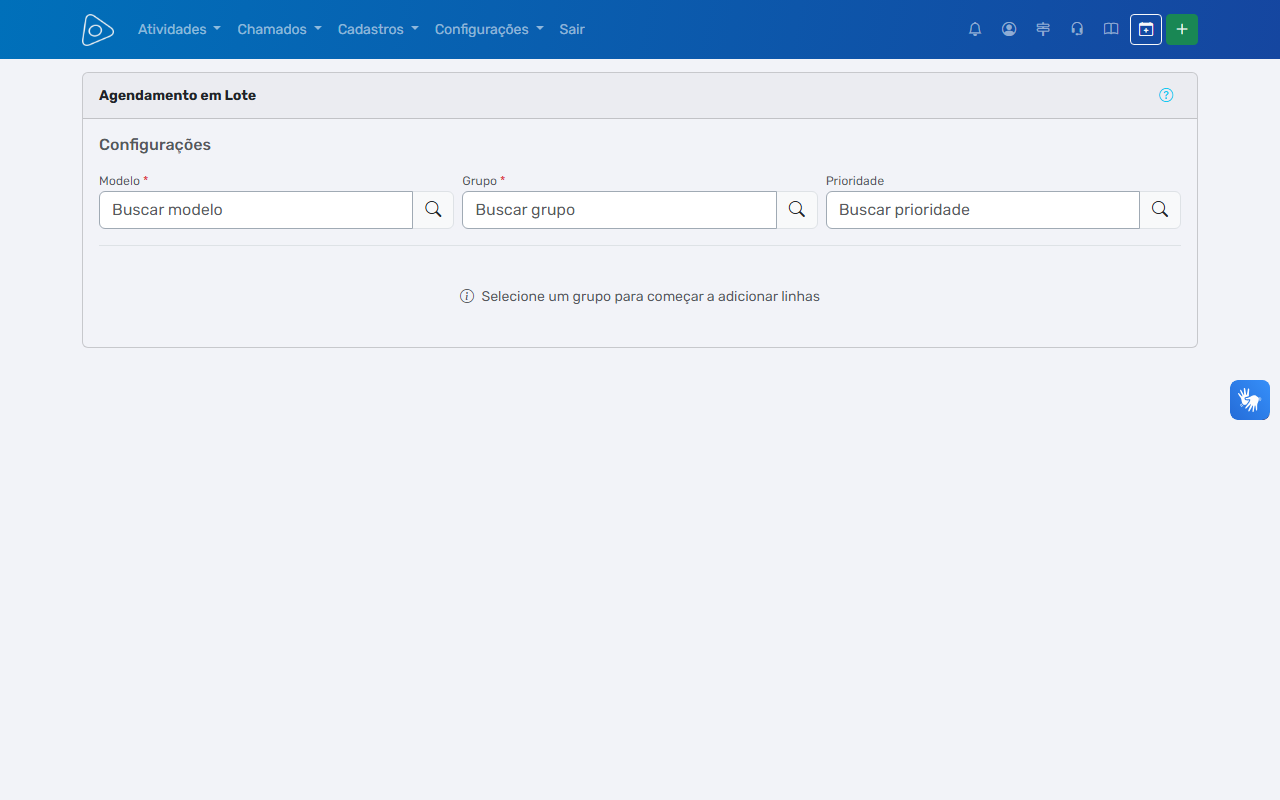Click the search icon beside Buscar modelo
The height and width of the screenshot is (800, 1280).
click(433, 210)
